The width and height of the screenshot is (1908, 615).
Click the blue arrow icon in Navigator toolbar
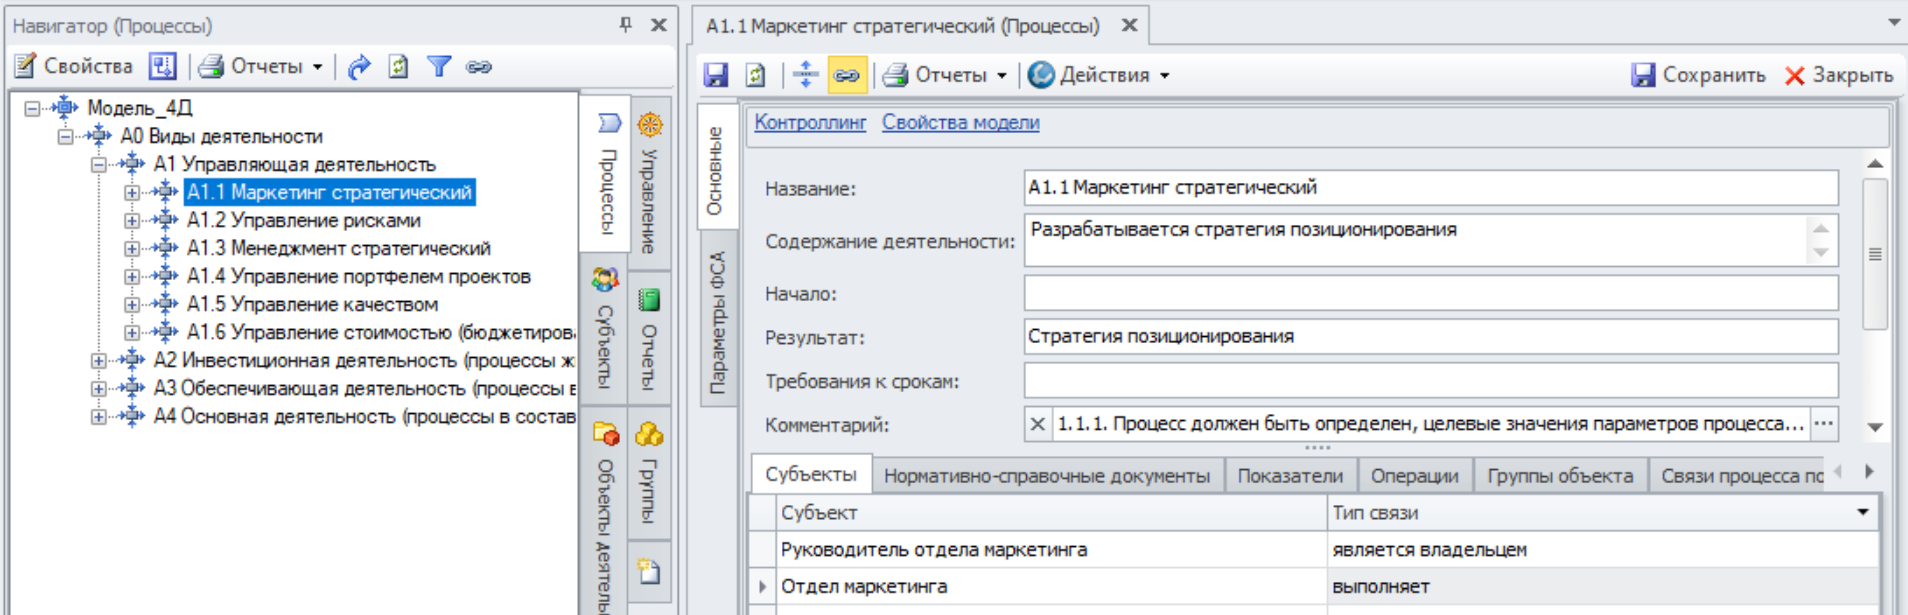pos(359,67)
